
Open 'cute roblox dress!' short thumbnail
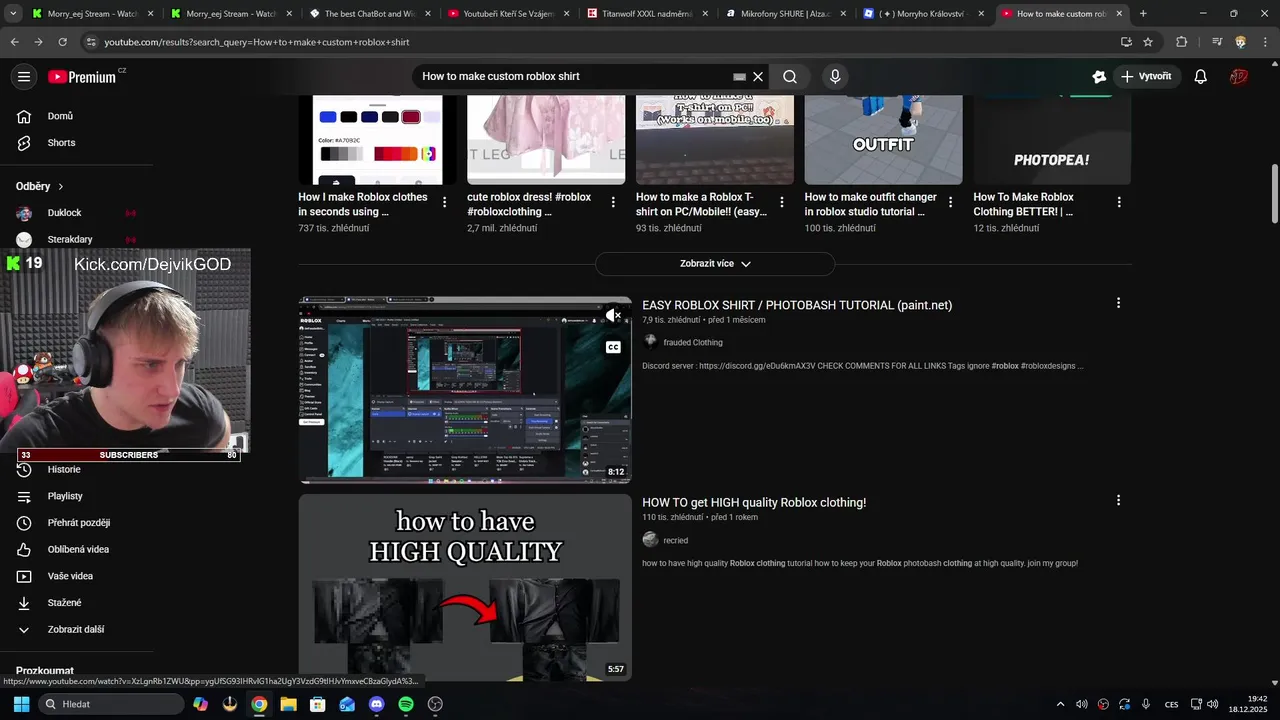click(x=546, y=140)
